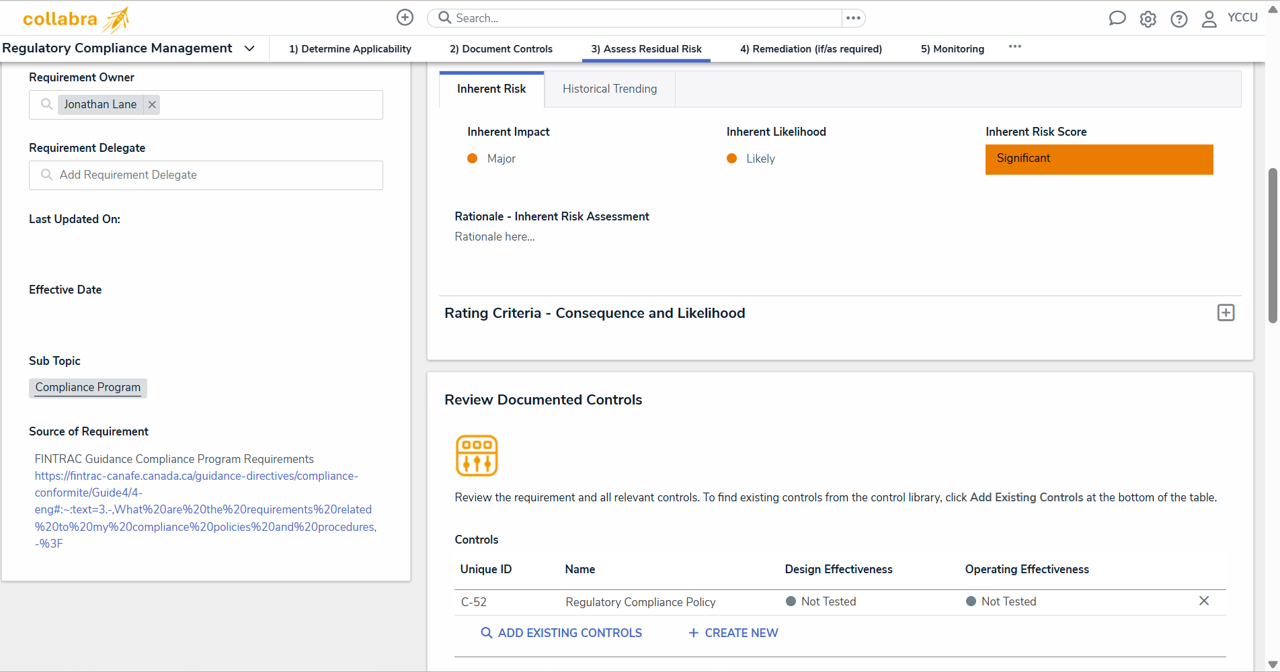Click Create New control button
This screenshot has height=672, width=1280.
tap(733, 633)
